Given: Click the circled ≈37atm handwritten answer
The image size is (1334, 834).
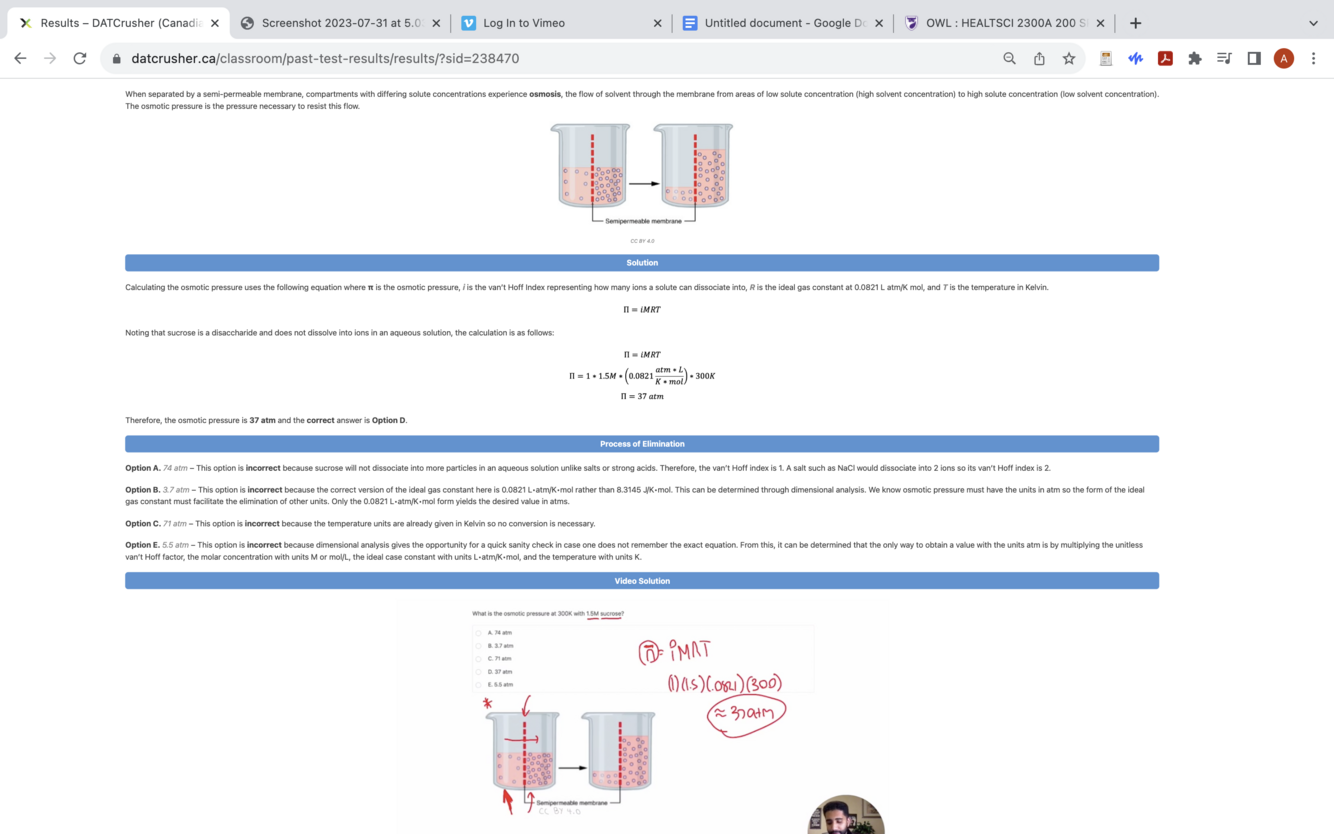Looking at the screenshot, I should coord(746,714).
